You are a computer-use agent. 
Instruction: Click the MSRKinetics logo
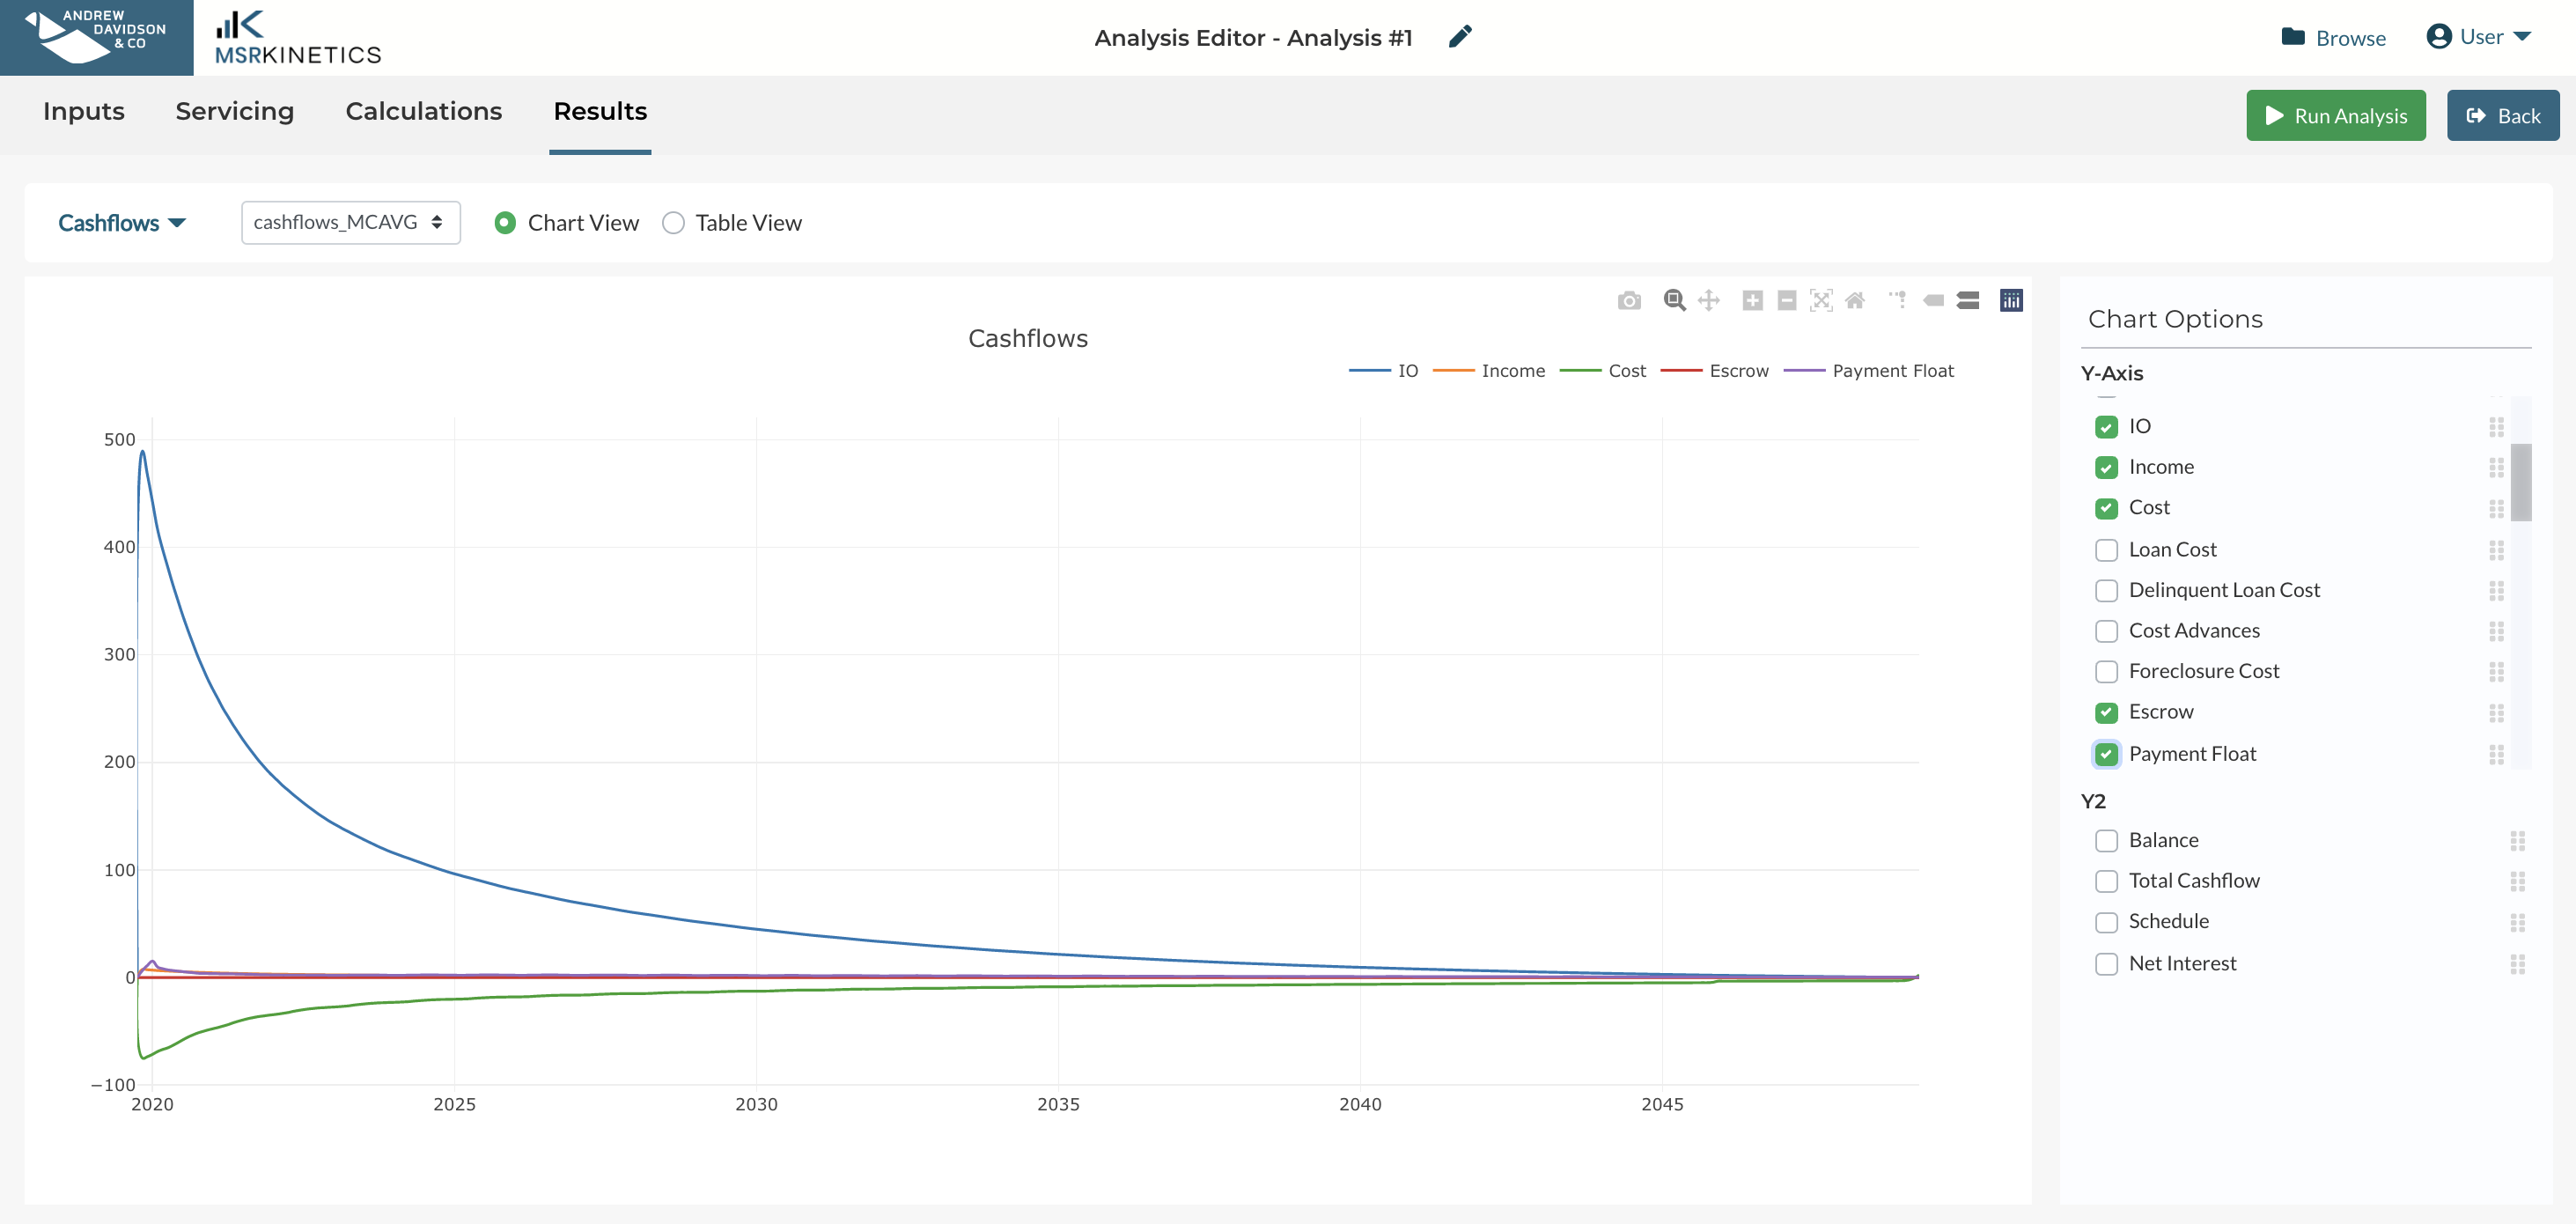pyautogui.click(x=298, y=38)
